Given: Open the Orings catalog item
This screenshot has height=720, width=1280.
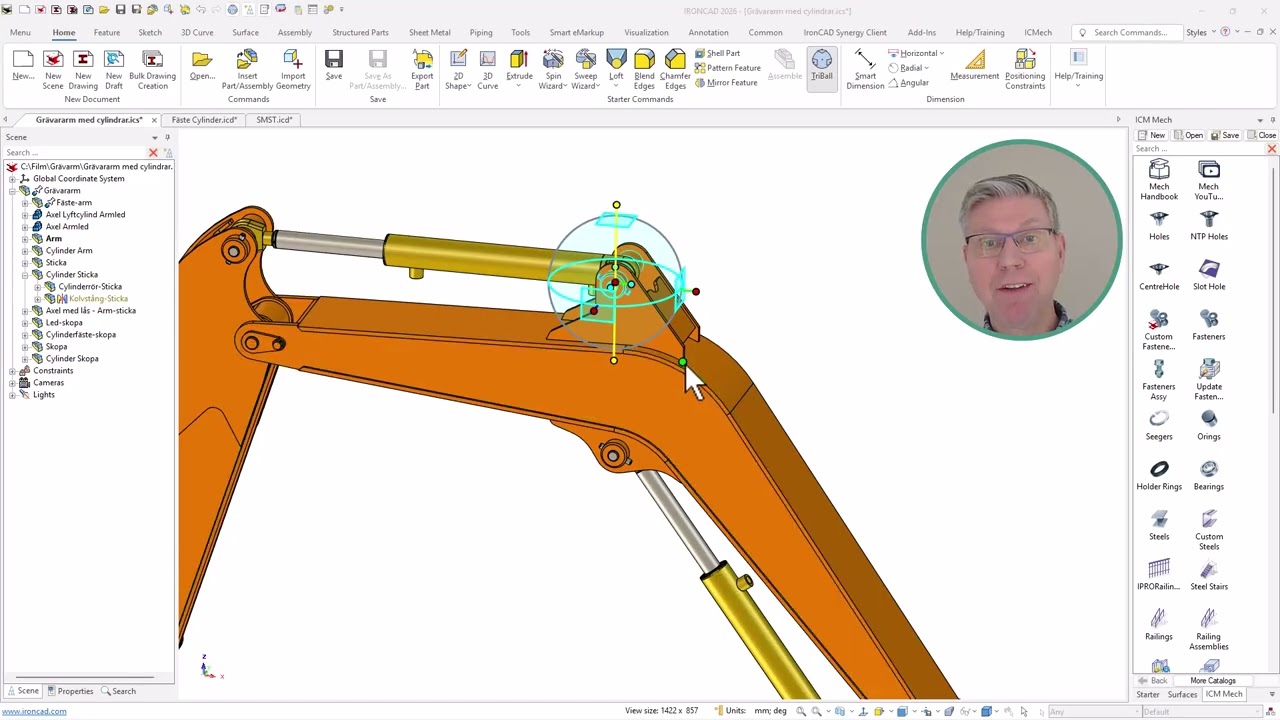Looking at the screenshot, I should pos(1209,425).
